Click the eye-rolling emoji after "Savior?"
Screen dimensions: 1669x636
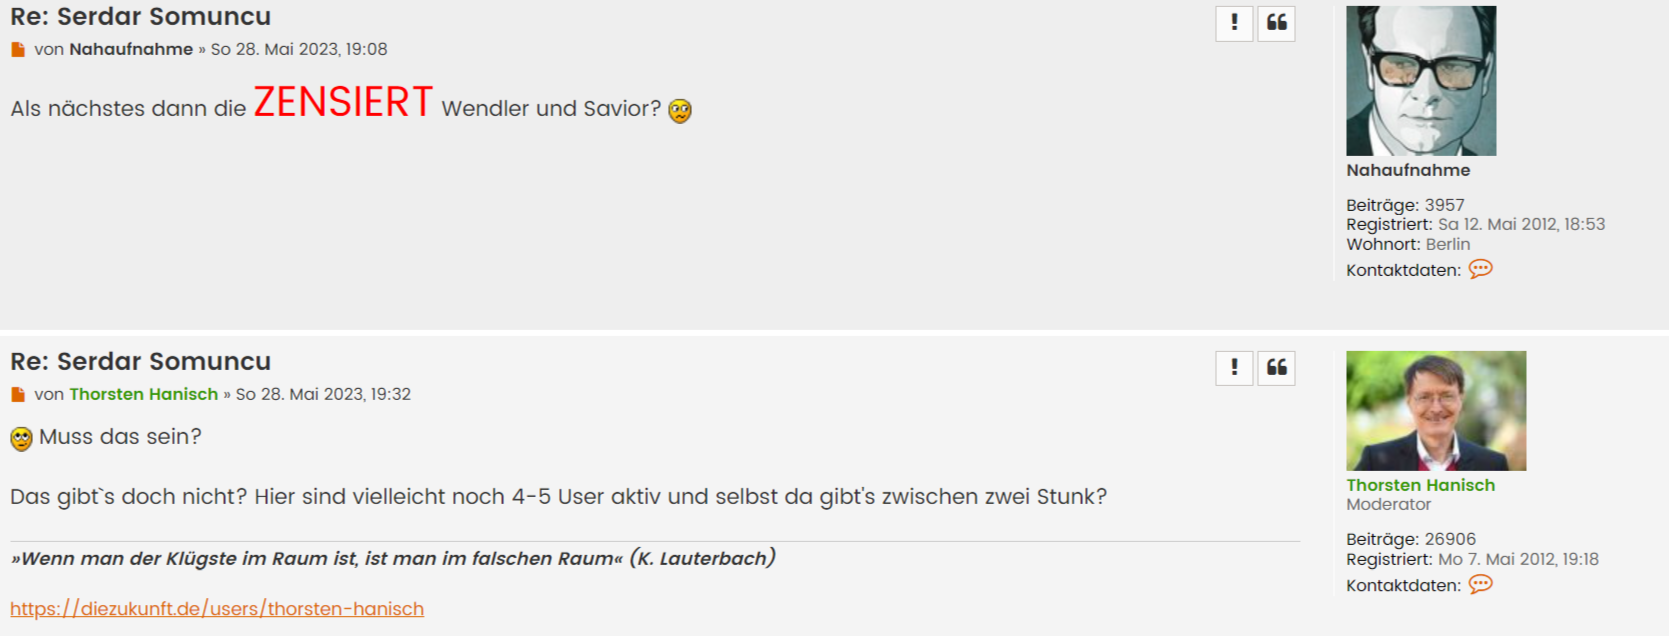680,110
